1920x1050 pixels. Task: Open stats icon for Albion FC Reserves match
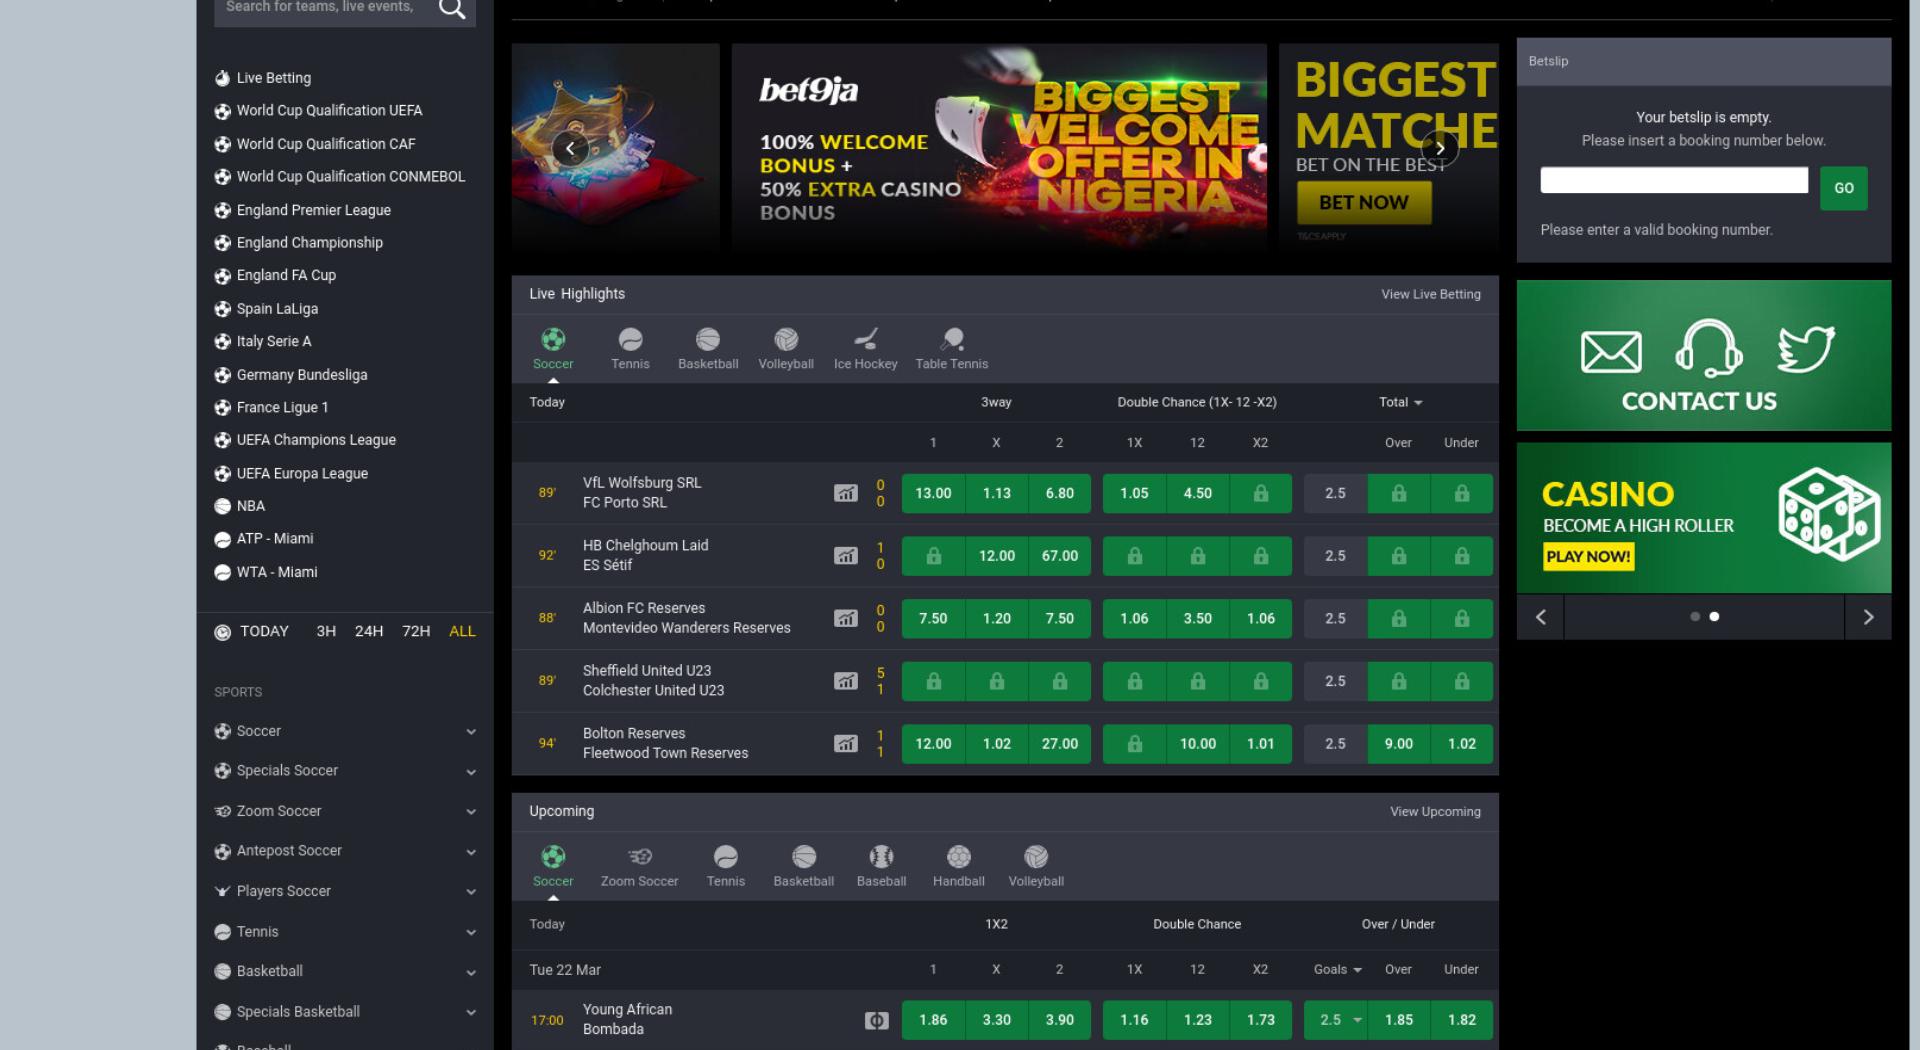click(846, 618)
